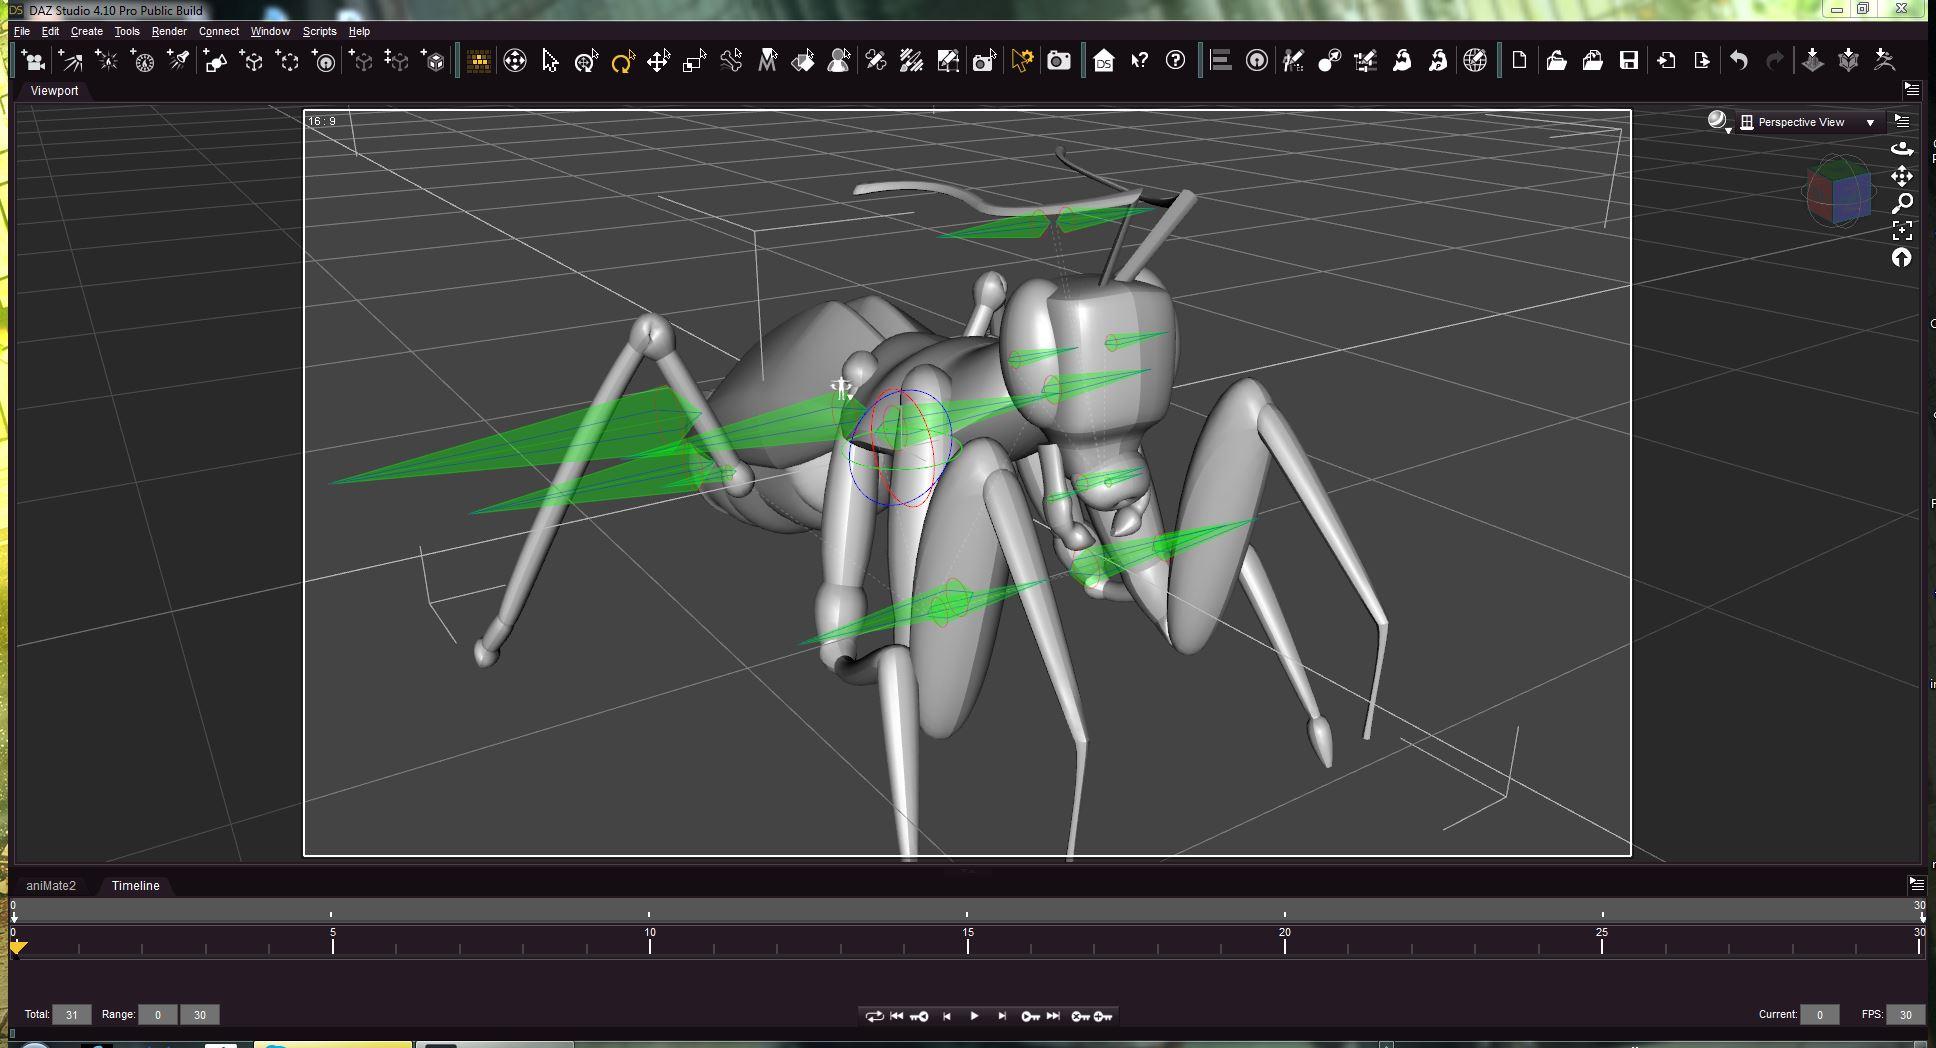
Task: Click frame 15 marker on the timeline
Action: [968, 940]
